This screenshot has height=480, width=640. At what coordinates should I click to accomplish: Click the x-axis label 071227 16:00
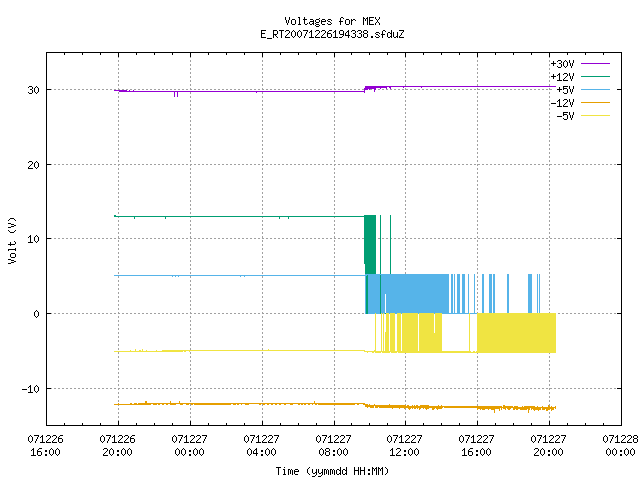[x=476, y=446]
